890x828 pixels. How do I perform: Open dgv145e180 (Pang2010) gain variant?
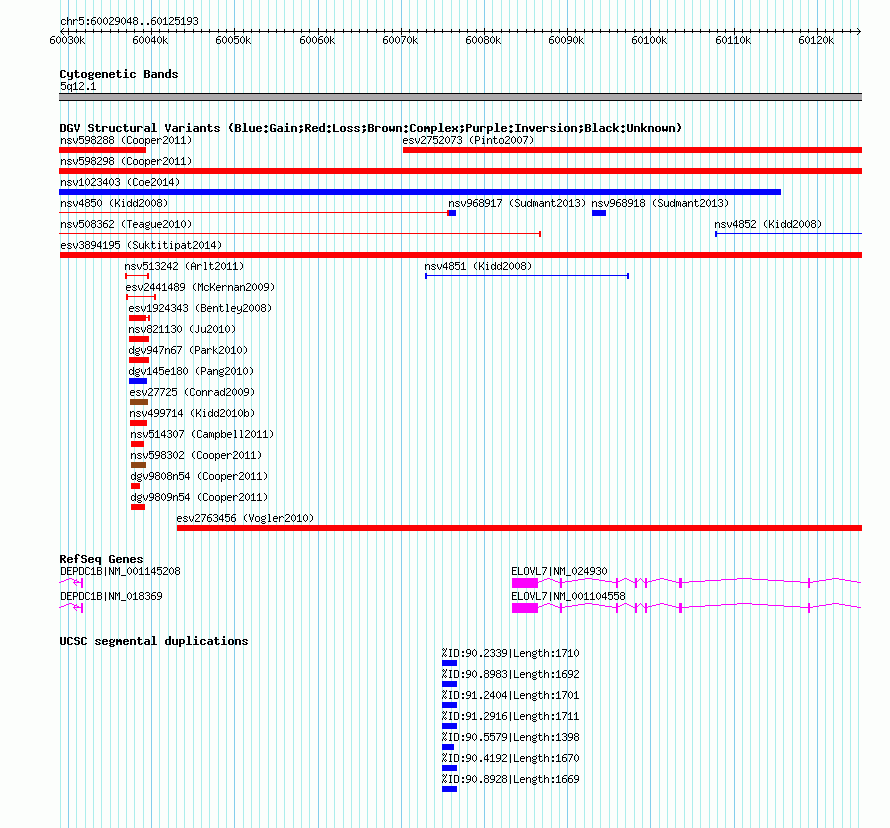click(138, 381)
